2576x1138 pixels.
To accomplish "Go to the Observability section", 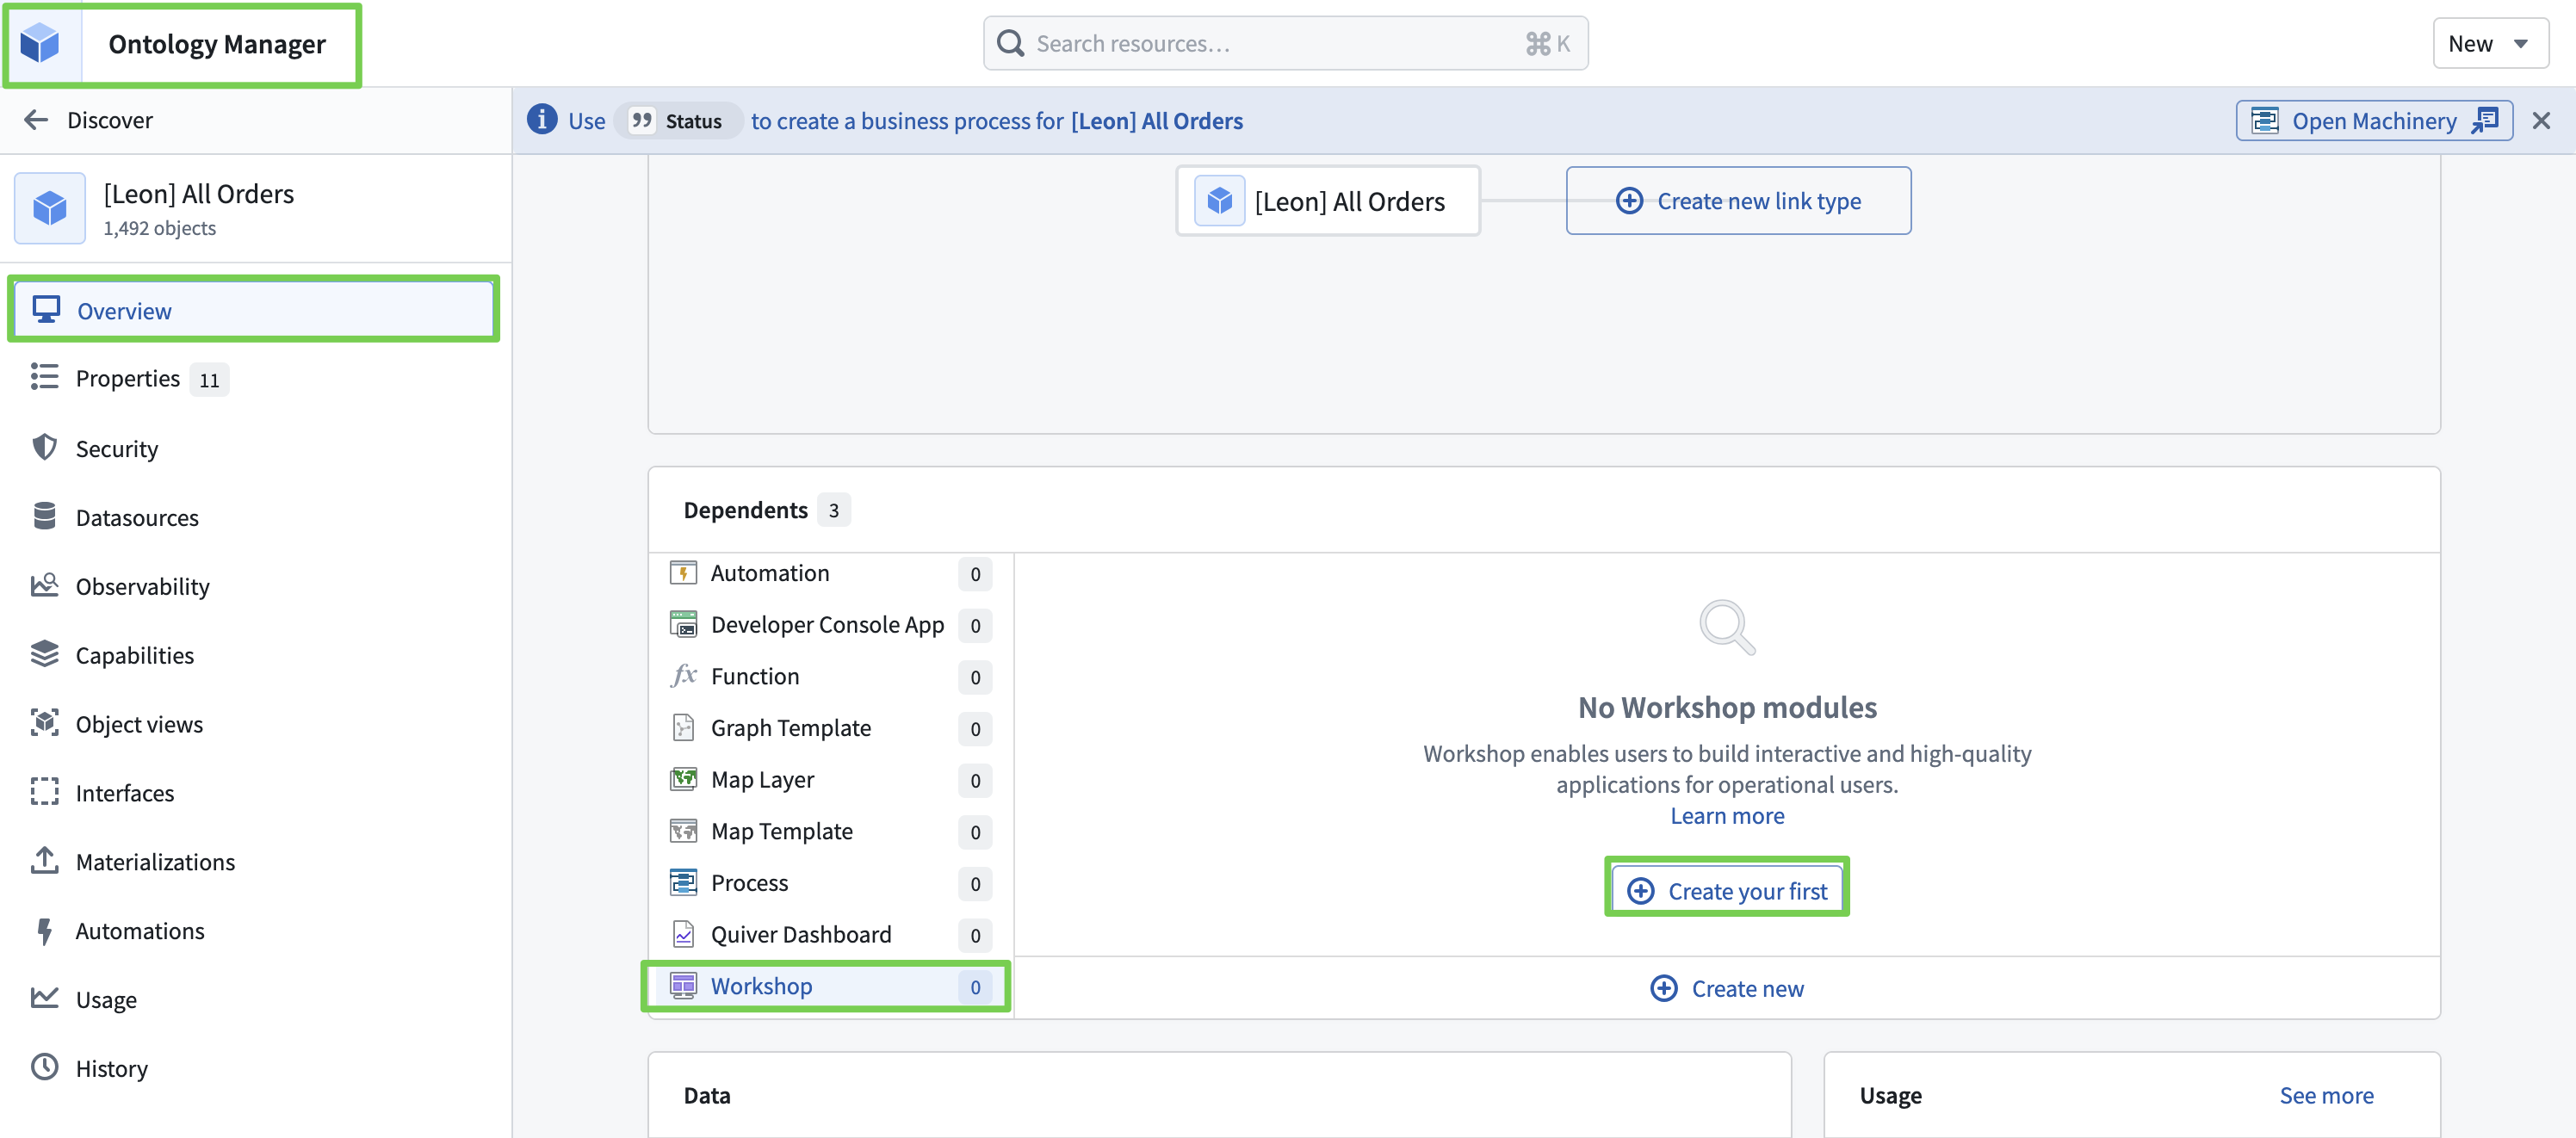I will pyautogui.click(x=142, y=587).
